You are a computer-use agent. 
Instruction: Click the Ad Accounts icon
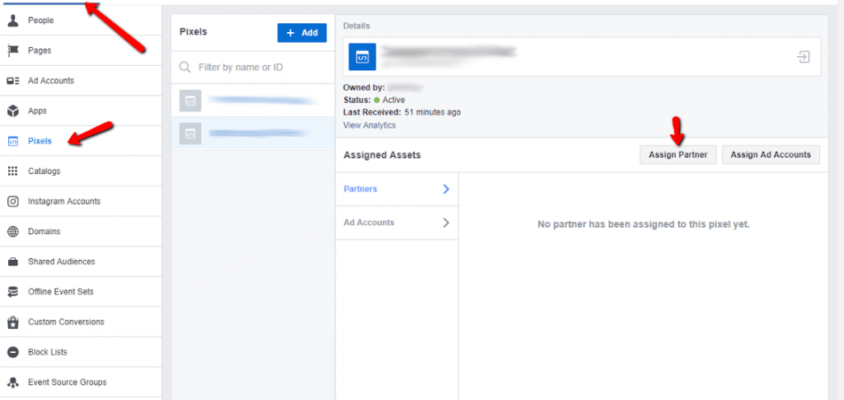coord(14,81)
